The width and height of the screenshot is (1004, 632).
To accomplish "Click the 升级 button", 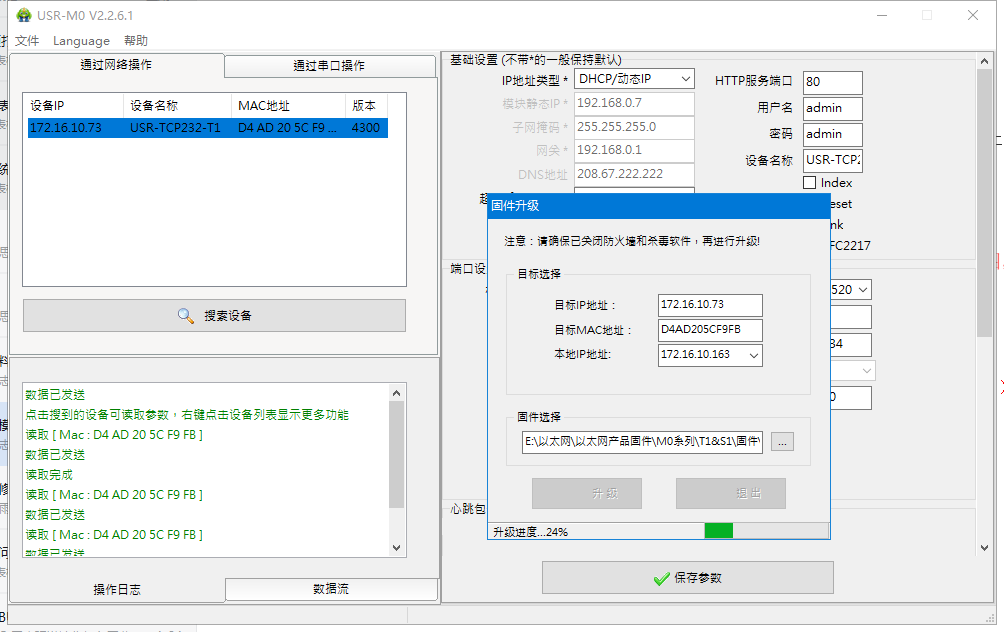I will coord(586,494).
